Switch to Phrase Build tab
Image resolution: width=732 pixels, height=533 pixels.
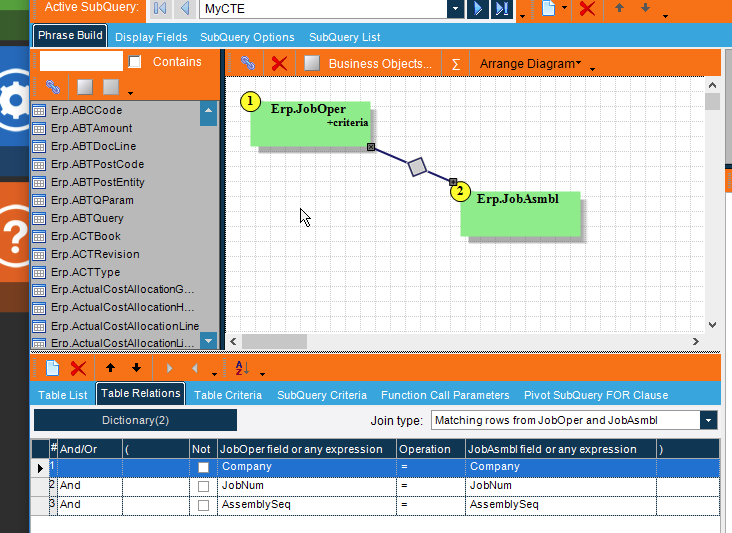point(70,35)
